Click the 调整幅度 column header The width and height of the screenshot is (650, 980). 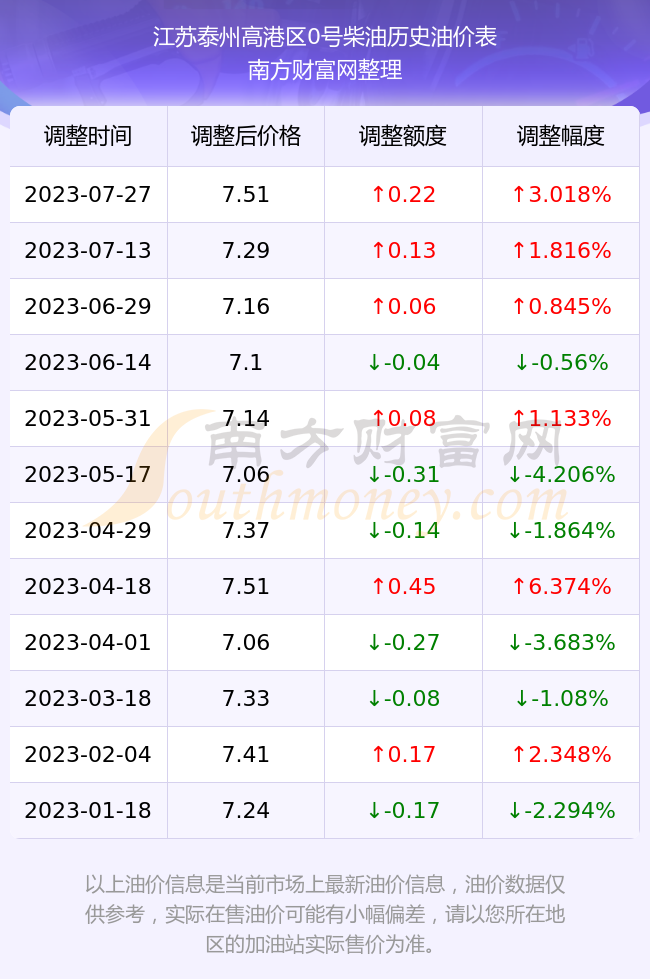(x=561, y=136)
